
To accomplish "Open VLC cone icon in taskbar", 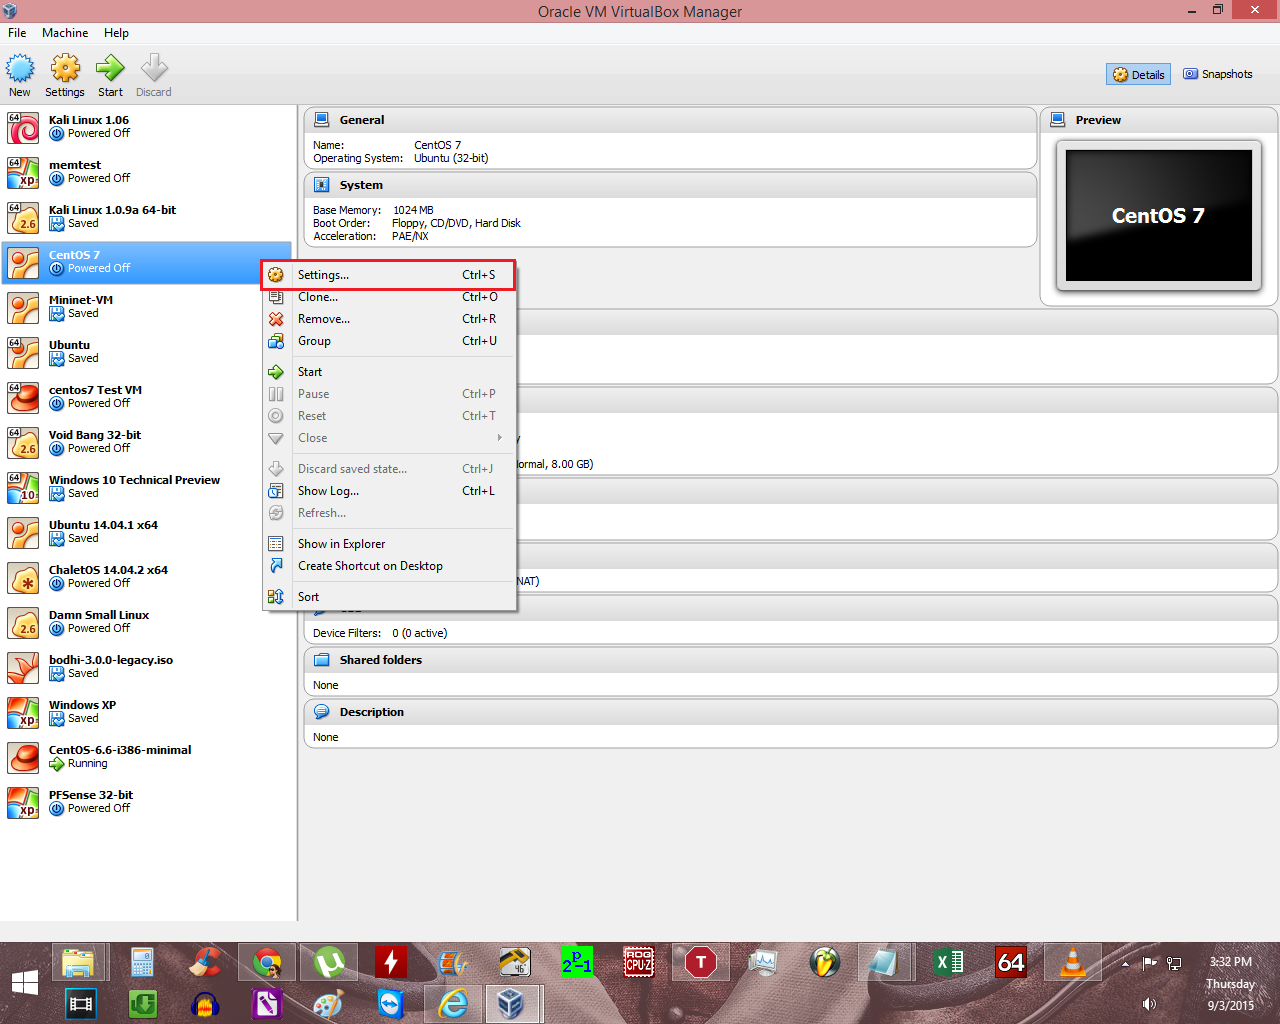I will point(1072,963).
